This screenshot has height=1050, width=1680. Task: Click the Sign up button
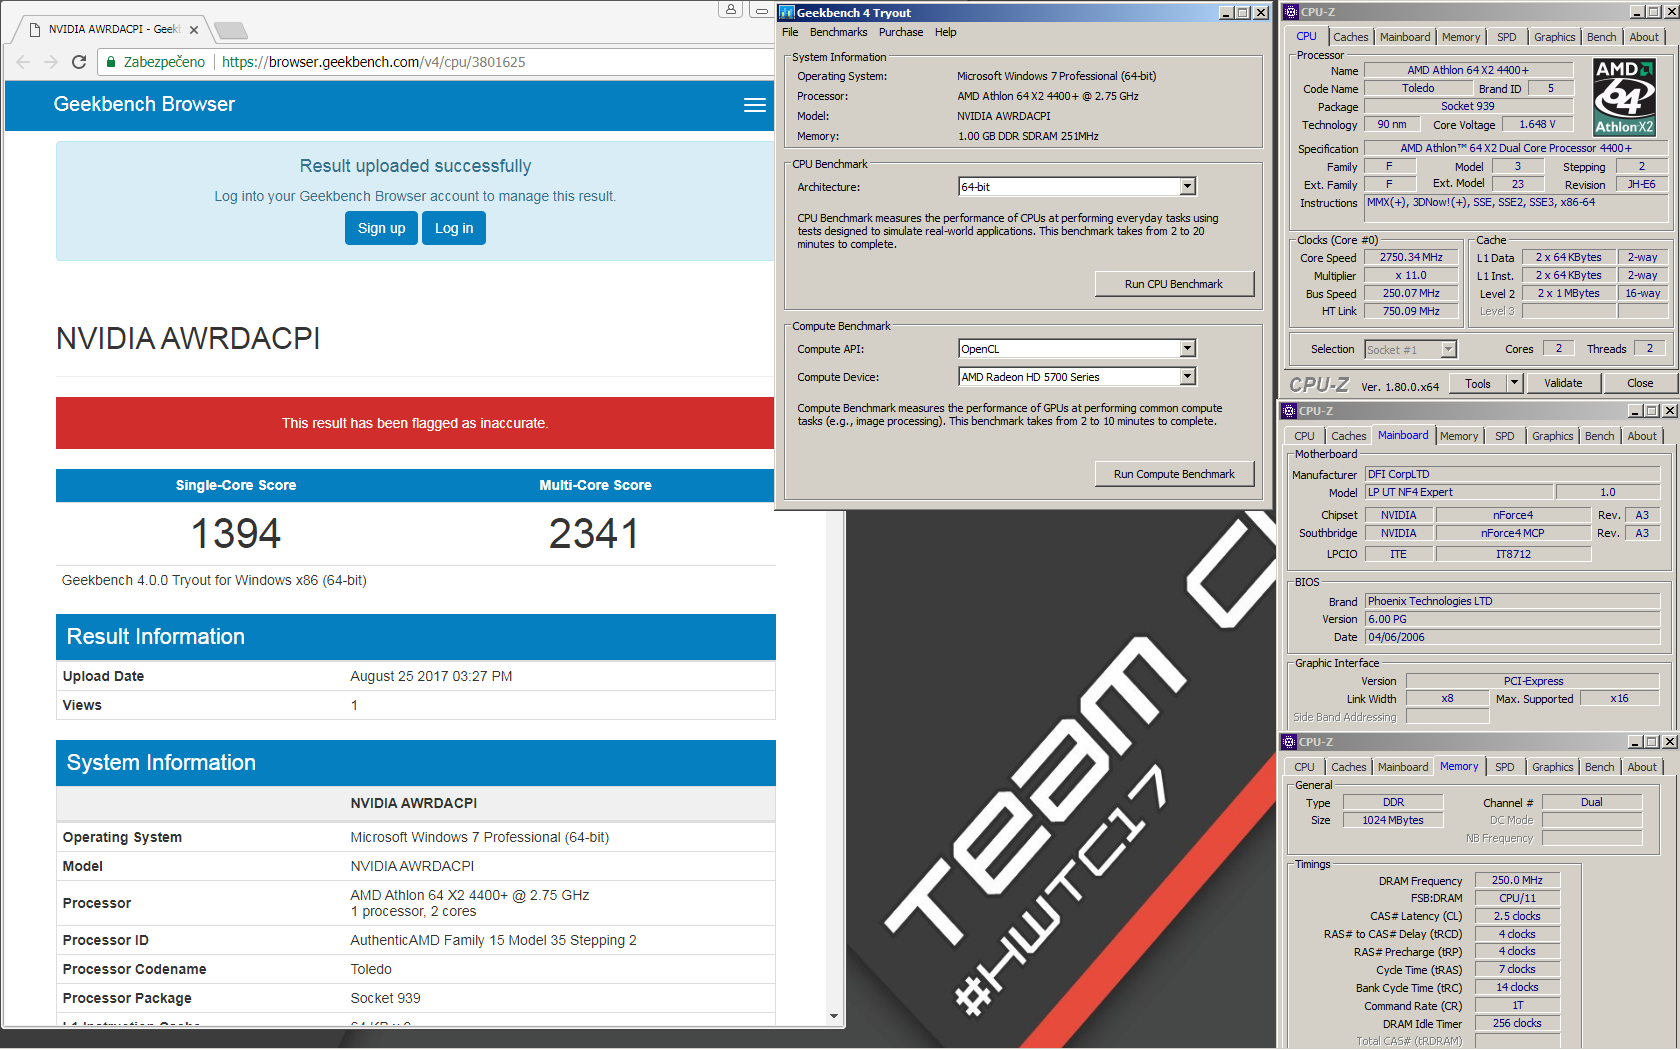point(381,228)
